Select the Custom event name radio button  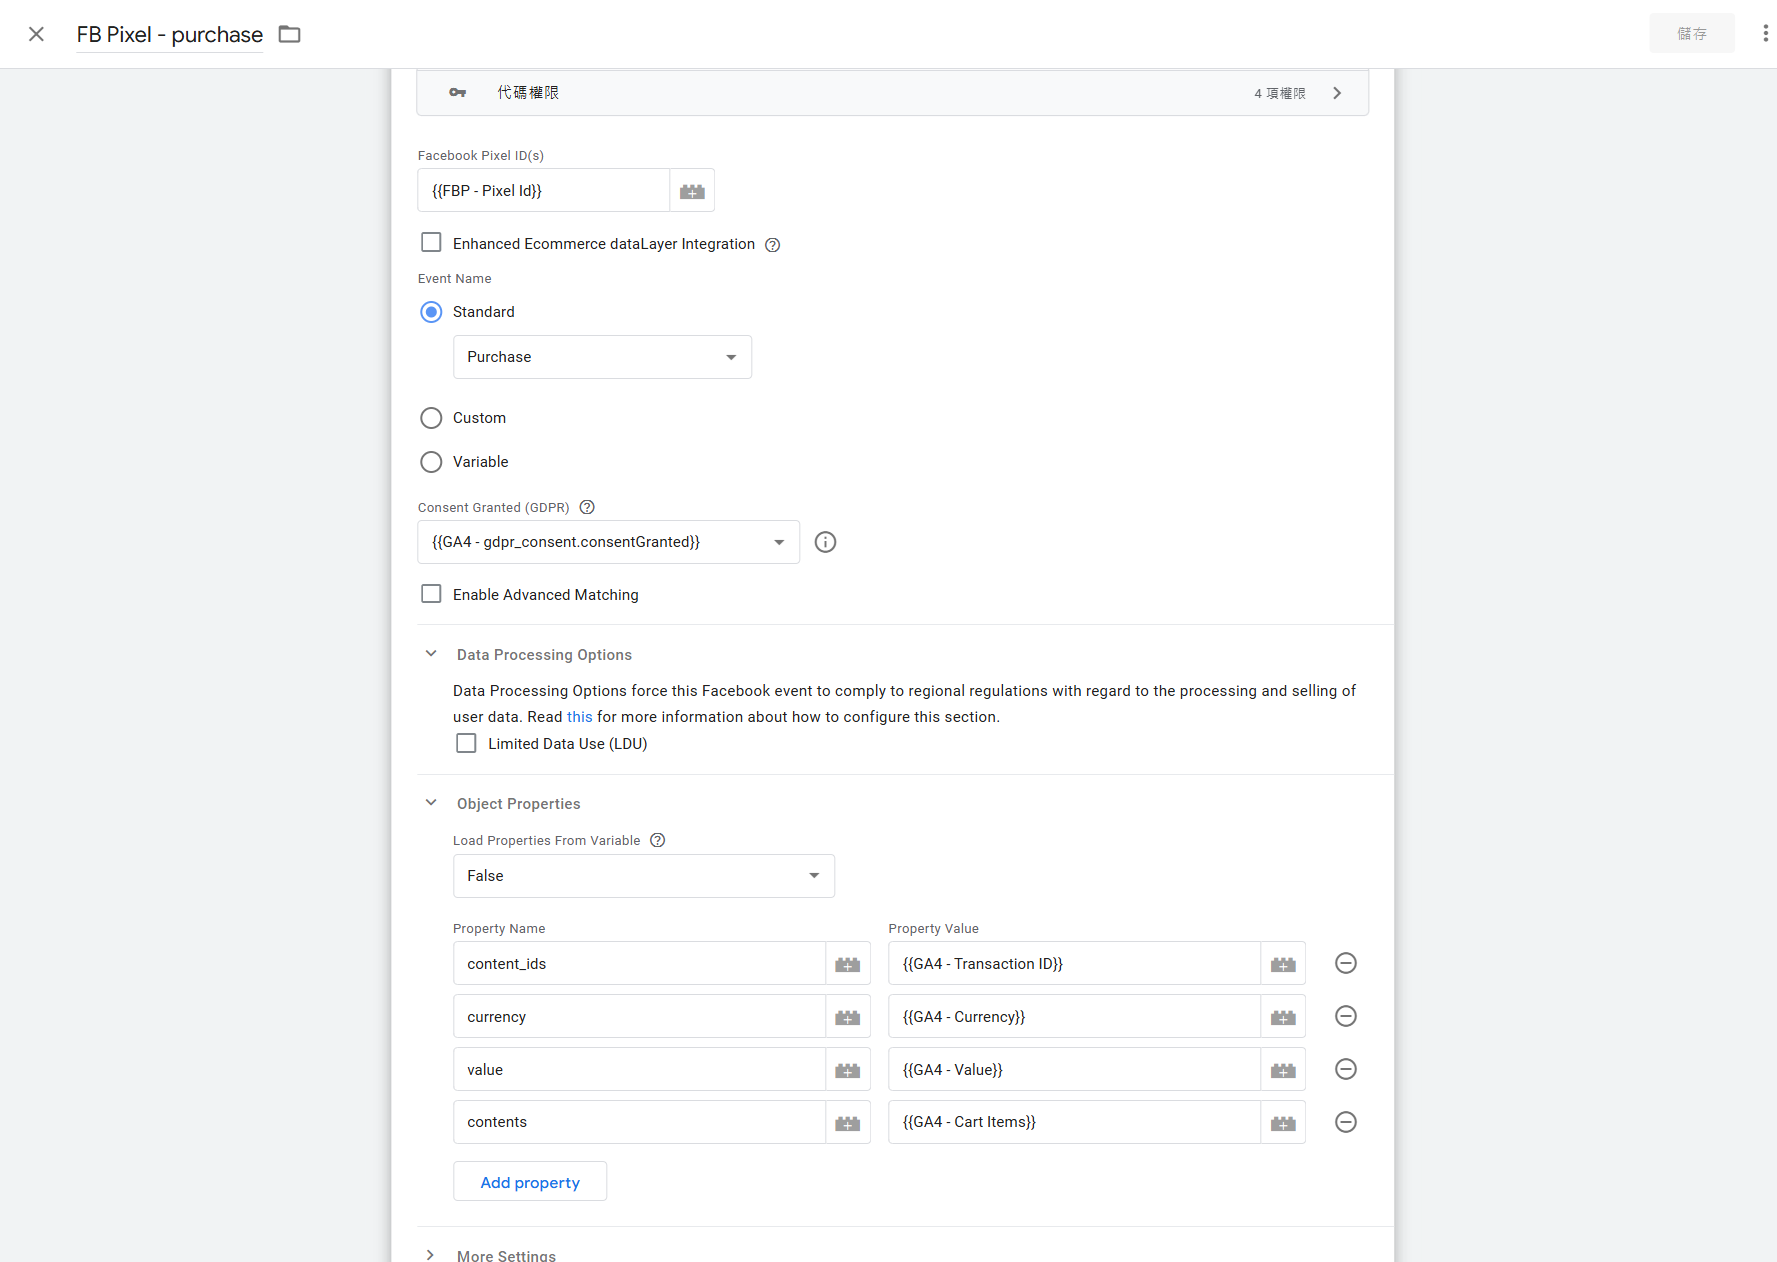[431, 418]
